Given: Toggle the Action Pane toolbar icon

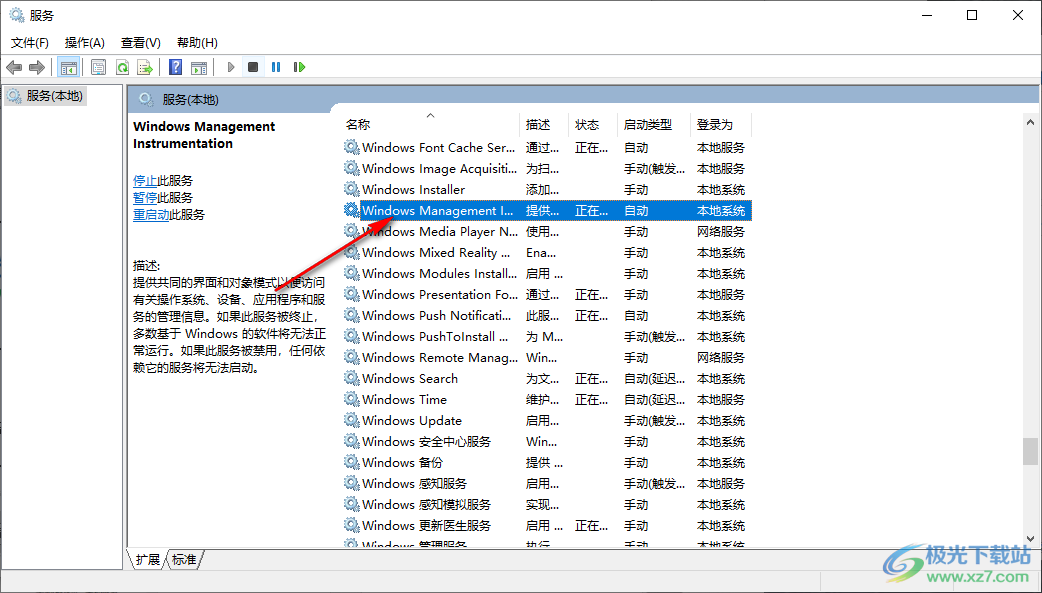Looking at the screenshot, I should (x=199, y=67).
